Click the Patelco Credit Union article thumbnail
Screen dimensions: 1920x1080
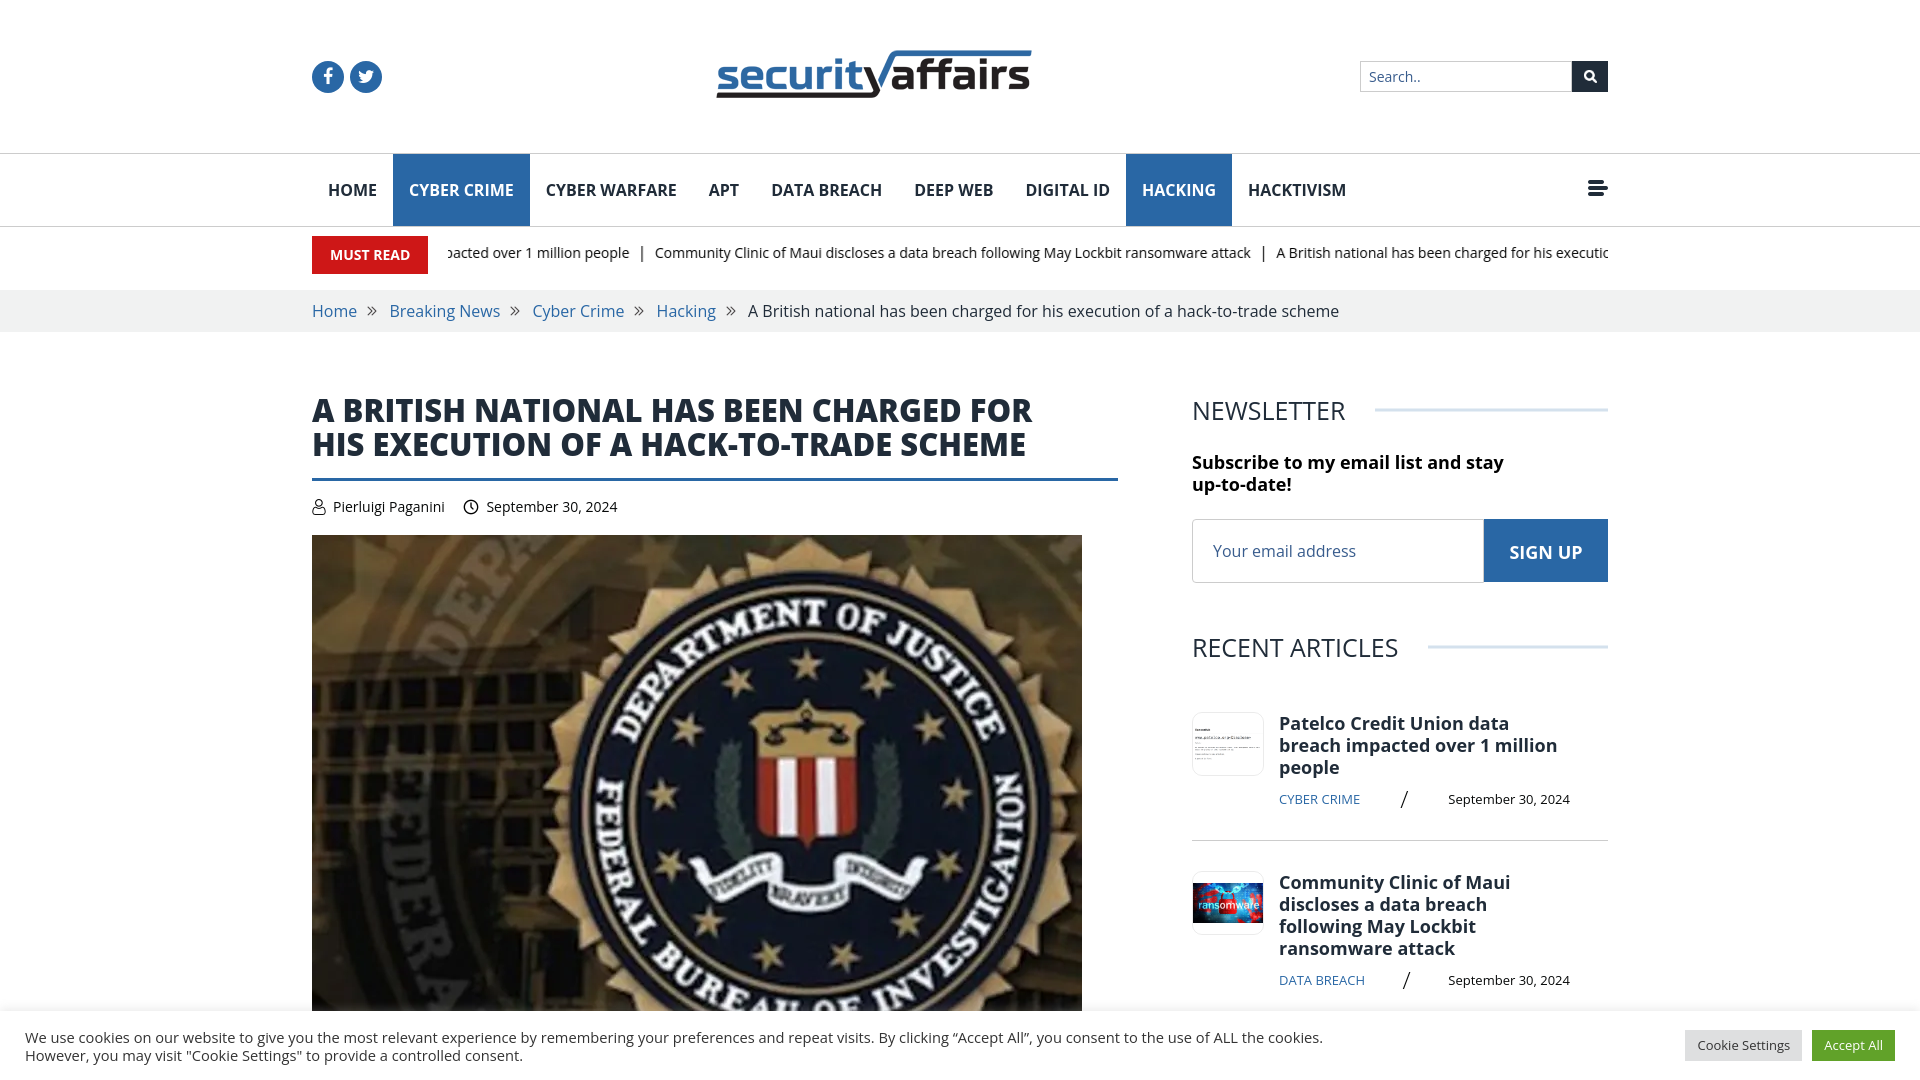click(x=1226, y=744)
